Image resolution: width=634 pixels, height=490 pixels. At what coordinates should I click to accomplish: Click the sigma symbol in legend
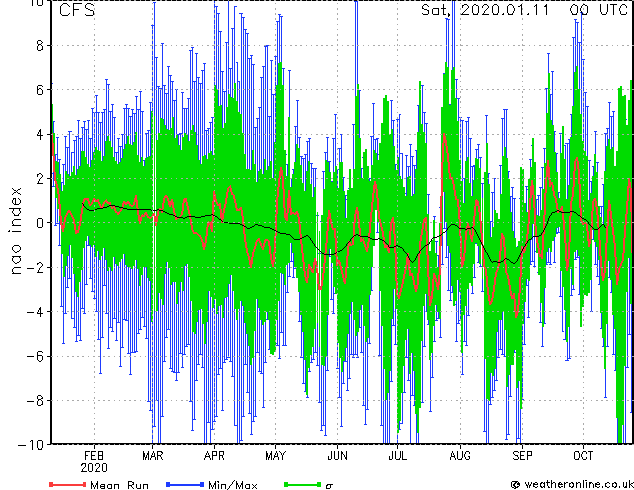(x=329, y=486)
